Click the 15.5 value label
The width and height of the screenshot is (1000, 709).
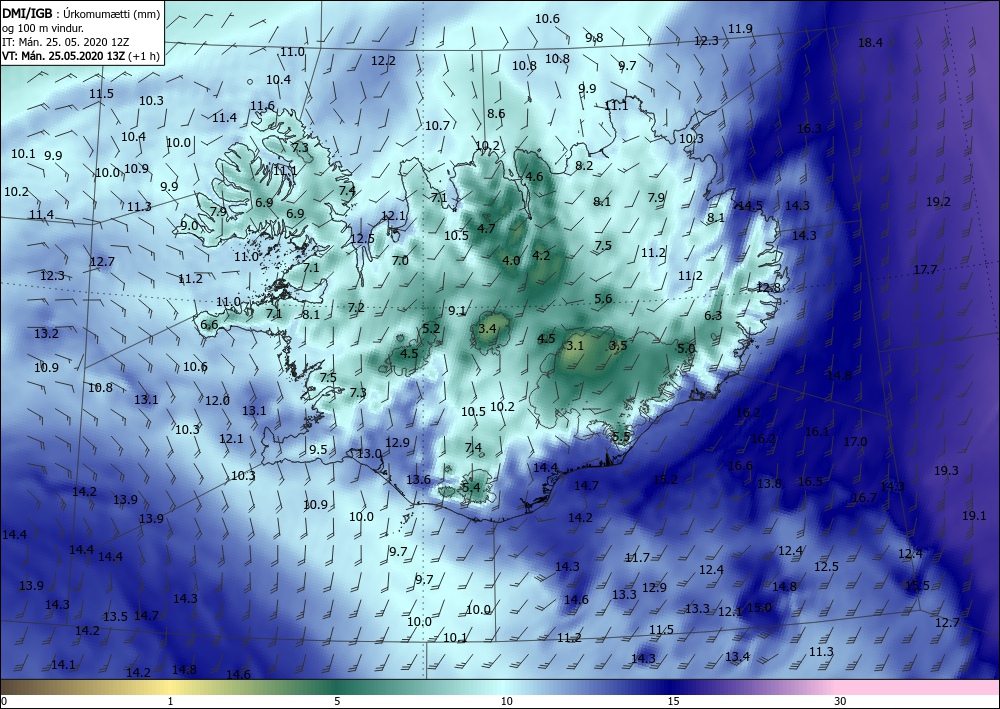click(917, 585)
